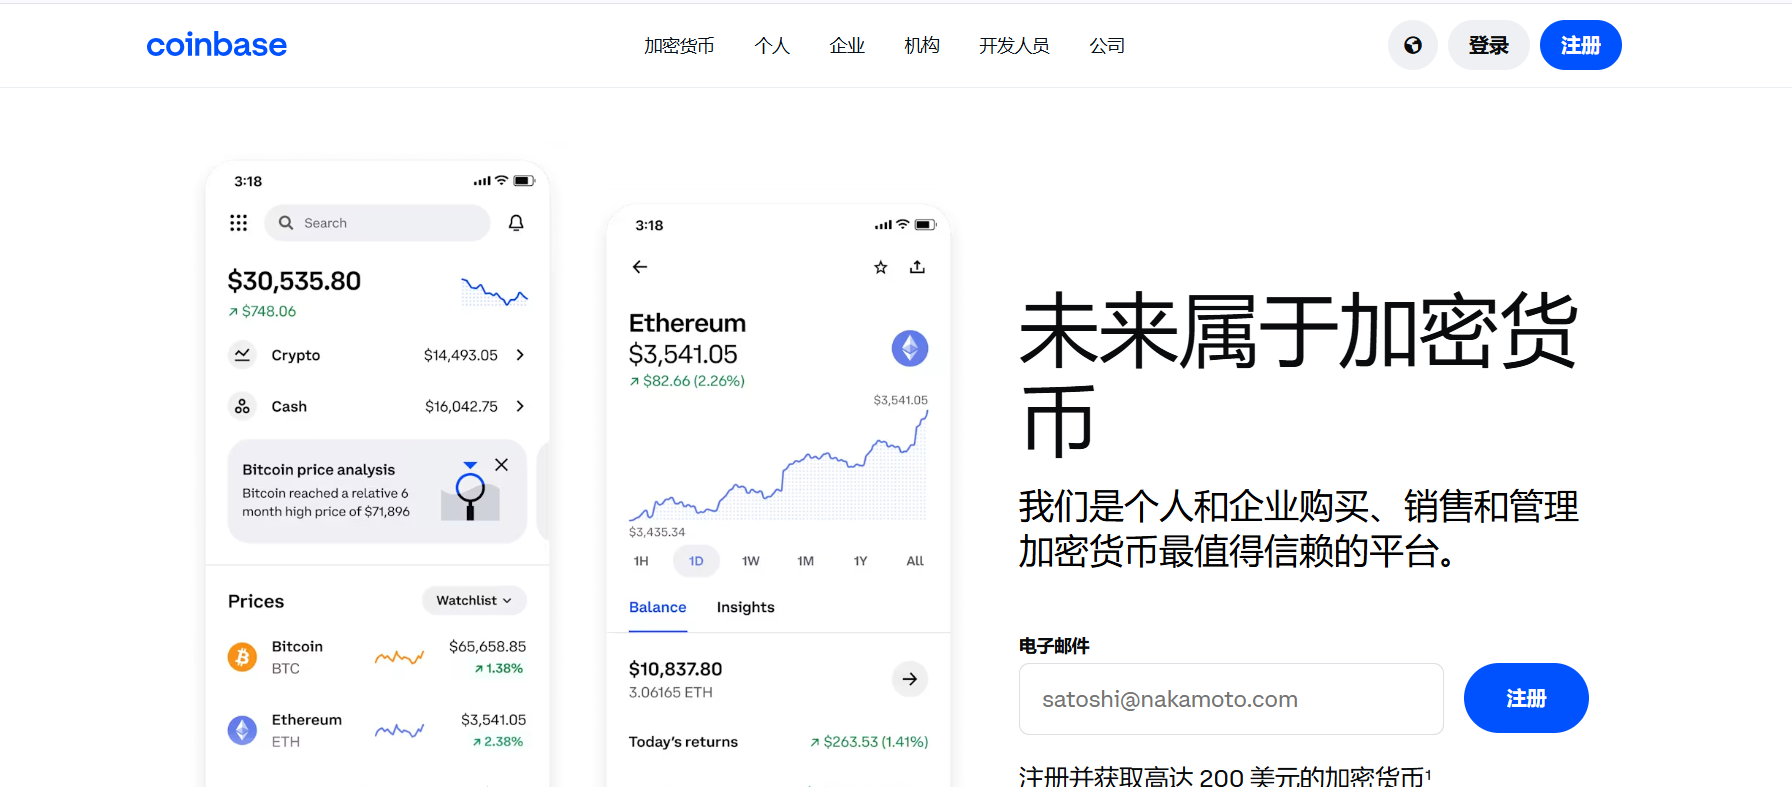This screenshot has width=1792, height=787.
Task: Click the 3.06165 ETH amount
Action: 671,693
